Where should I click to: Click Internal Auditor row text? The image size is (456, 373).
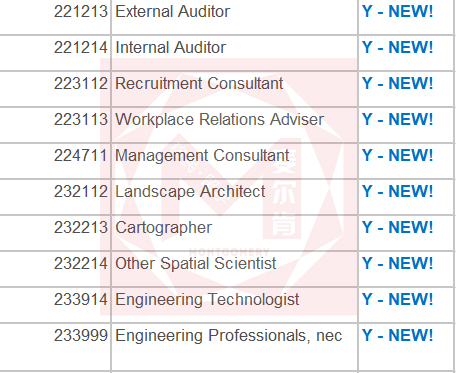(x=170, y=47)
